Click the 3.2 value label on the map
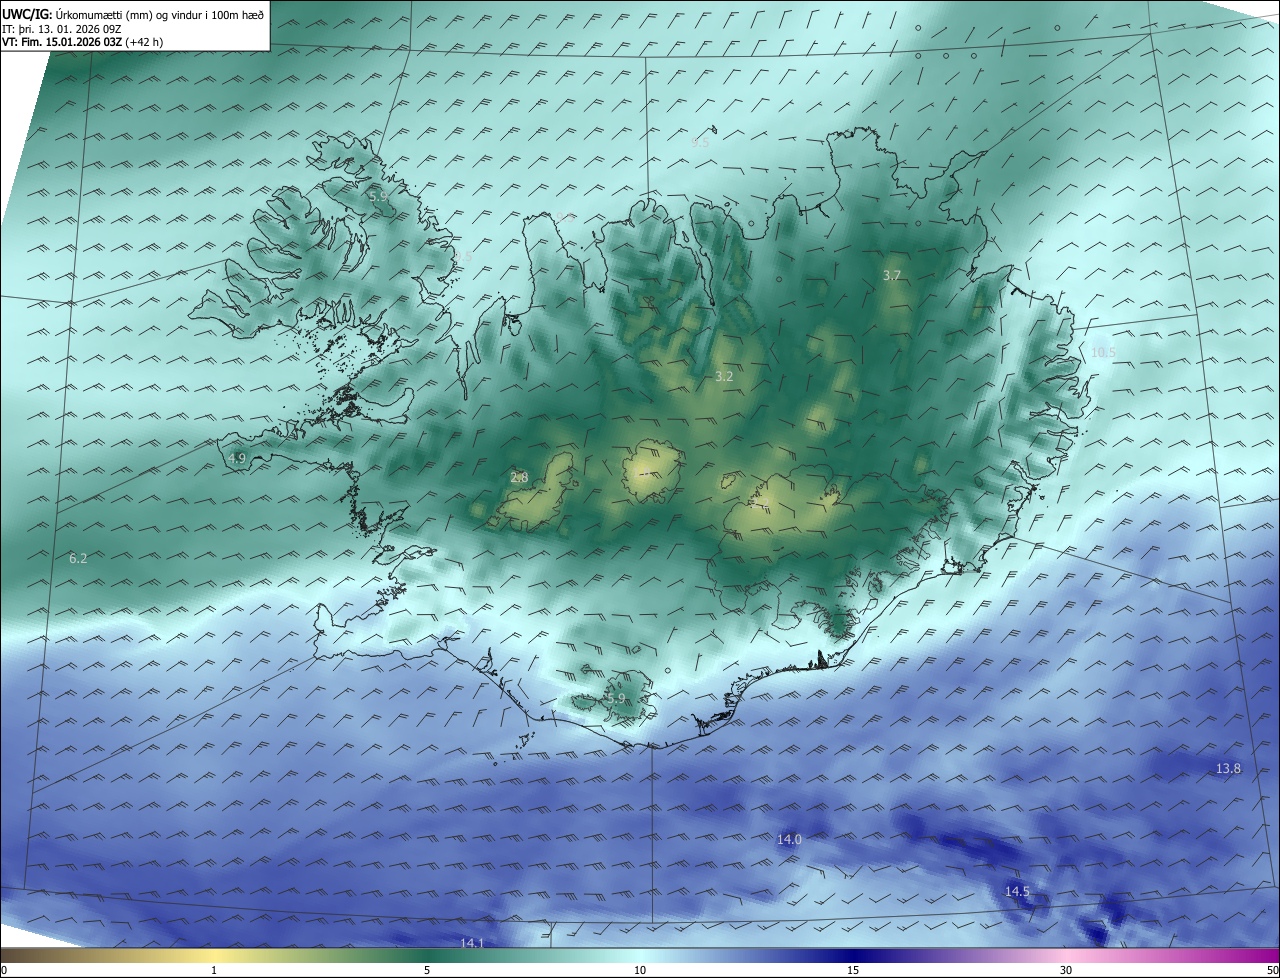This screenshot has width=1280, height=978. 725,376
